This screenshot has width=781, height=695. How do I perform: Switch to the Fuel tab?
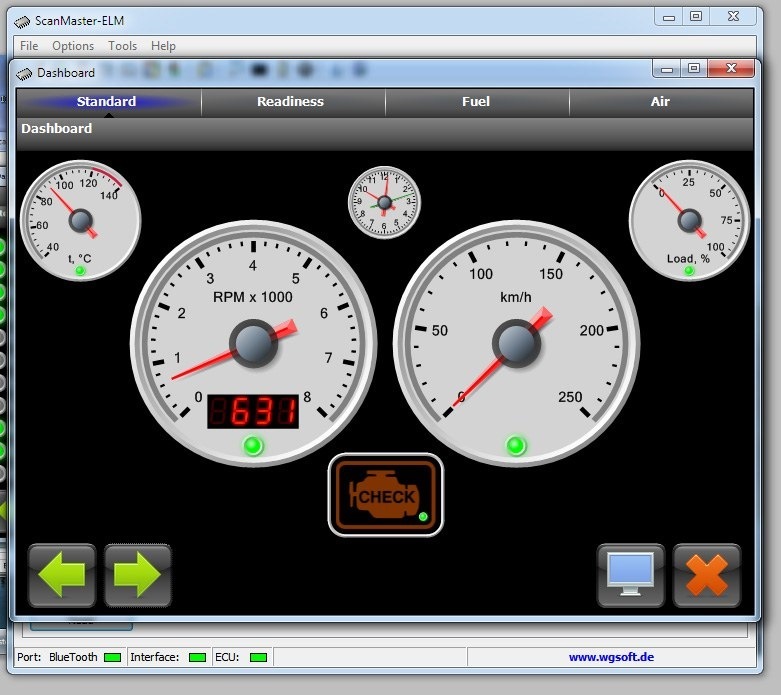pyautogui.click(x=477, y=102)
